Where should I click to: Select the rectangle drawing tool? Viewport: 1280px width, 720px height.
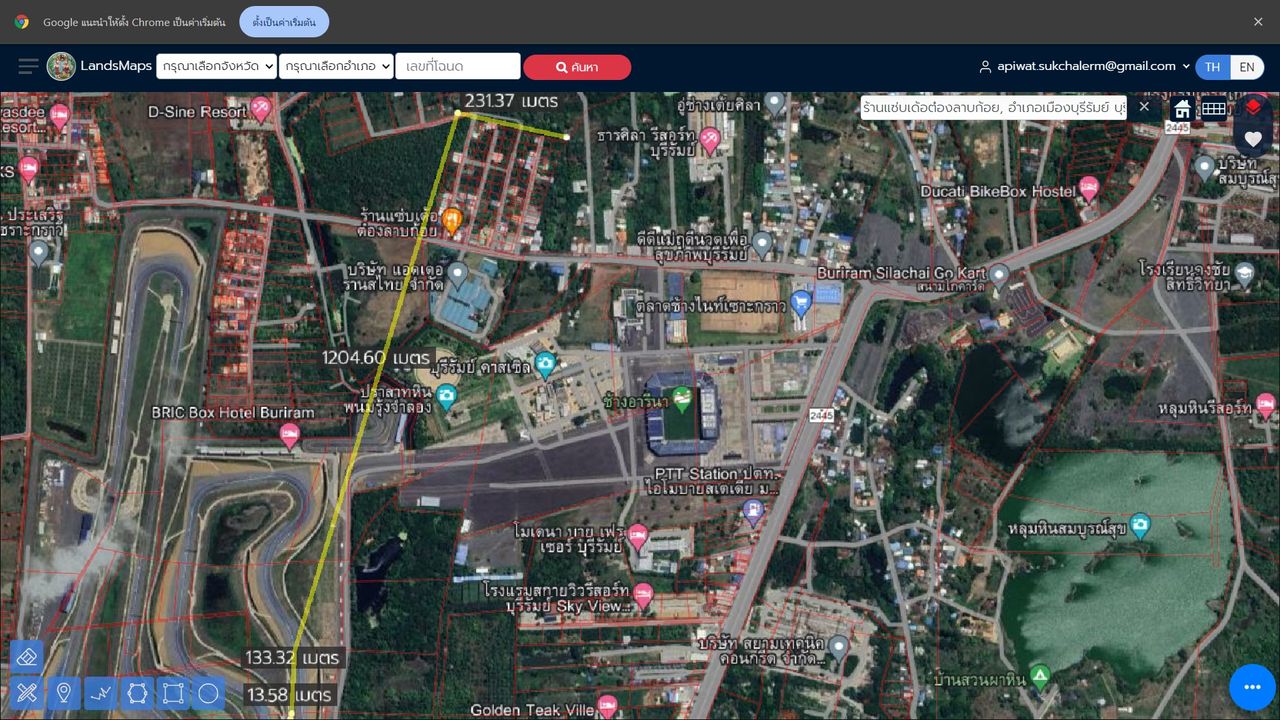[173, 692]
